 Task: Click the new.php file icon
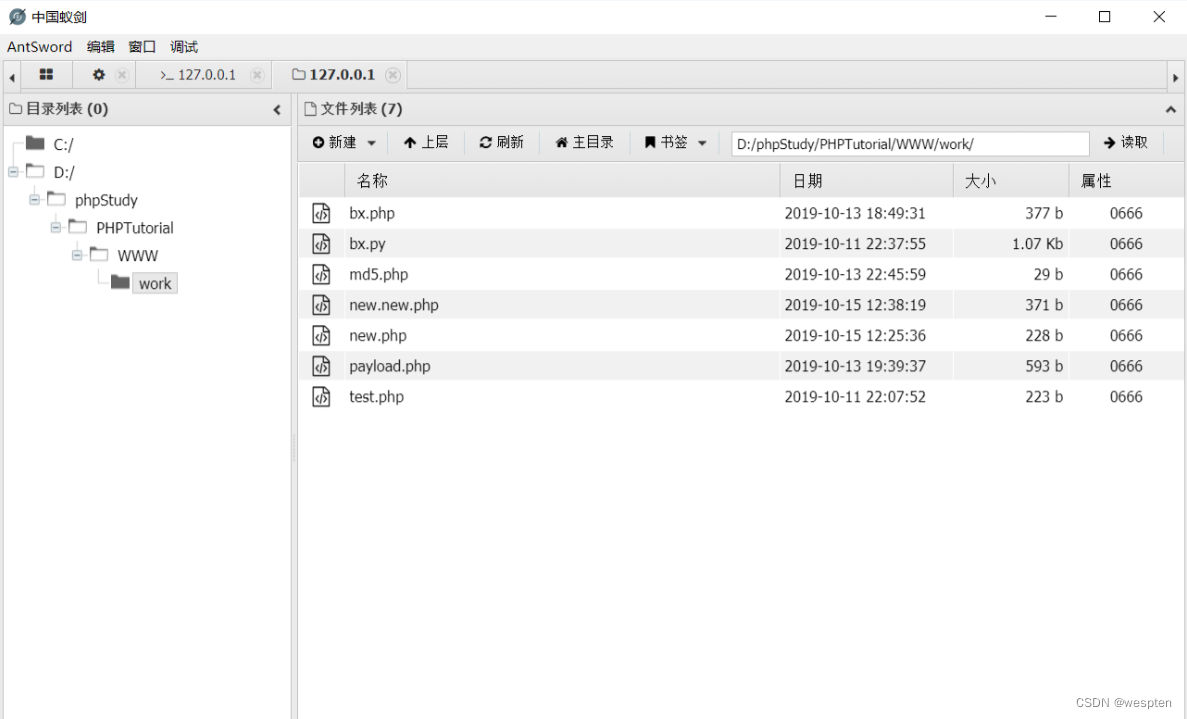[x=321, y=335]
